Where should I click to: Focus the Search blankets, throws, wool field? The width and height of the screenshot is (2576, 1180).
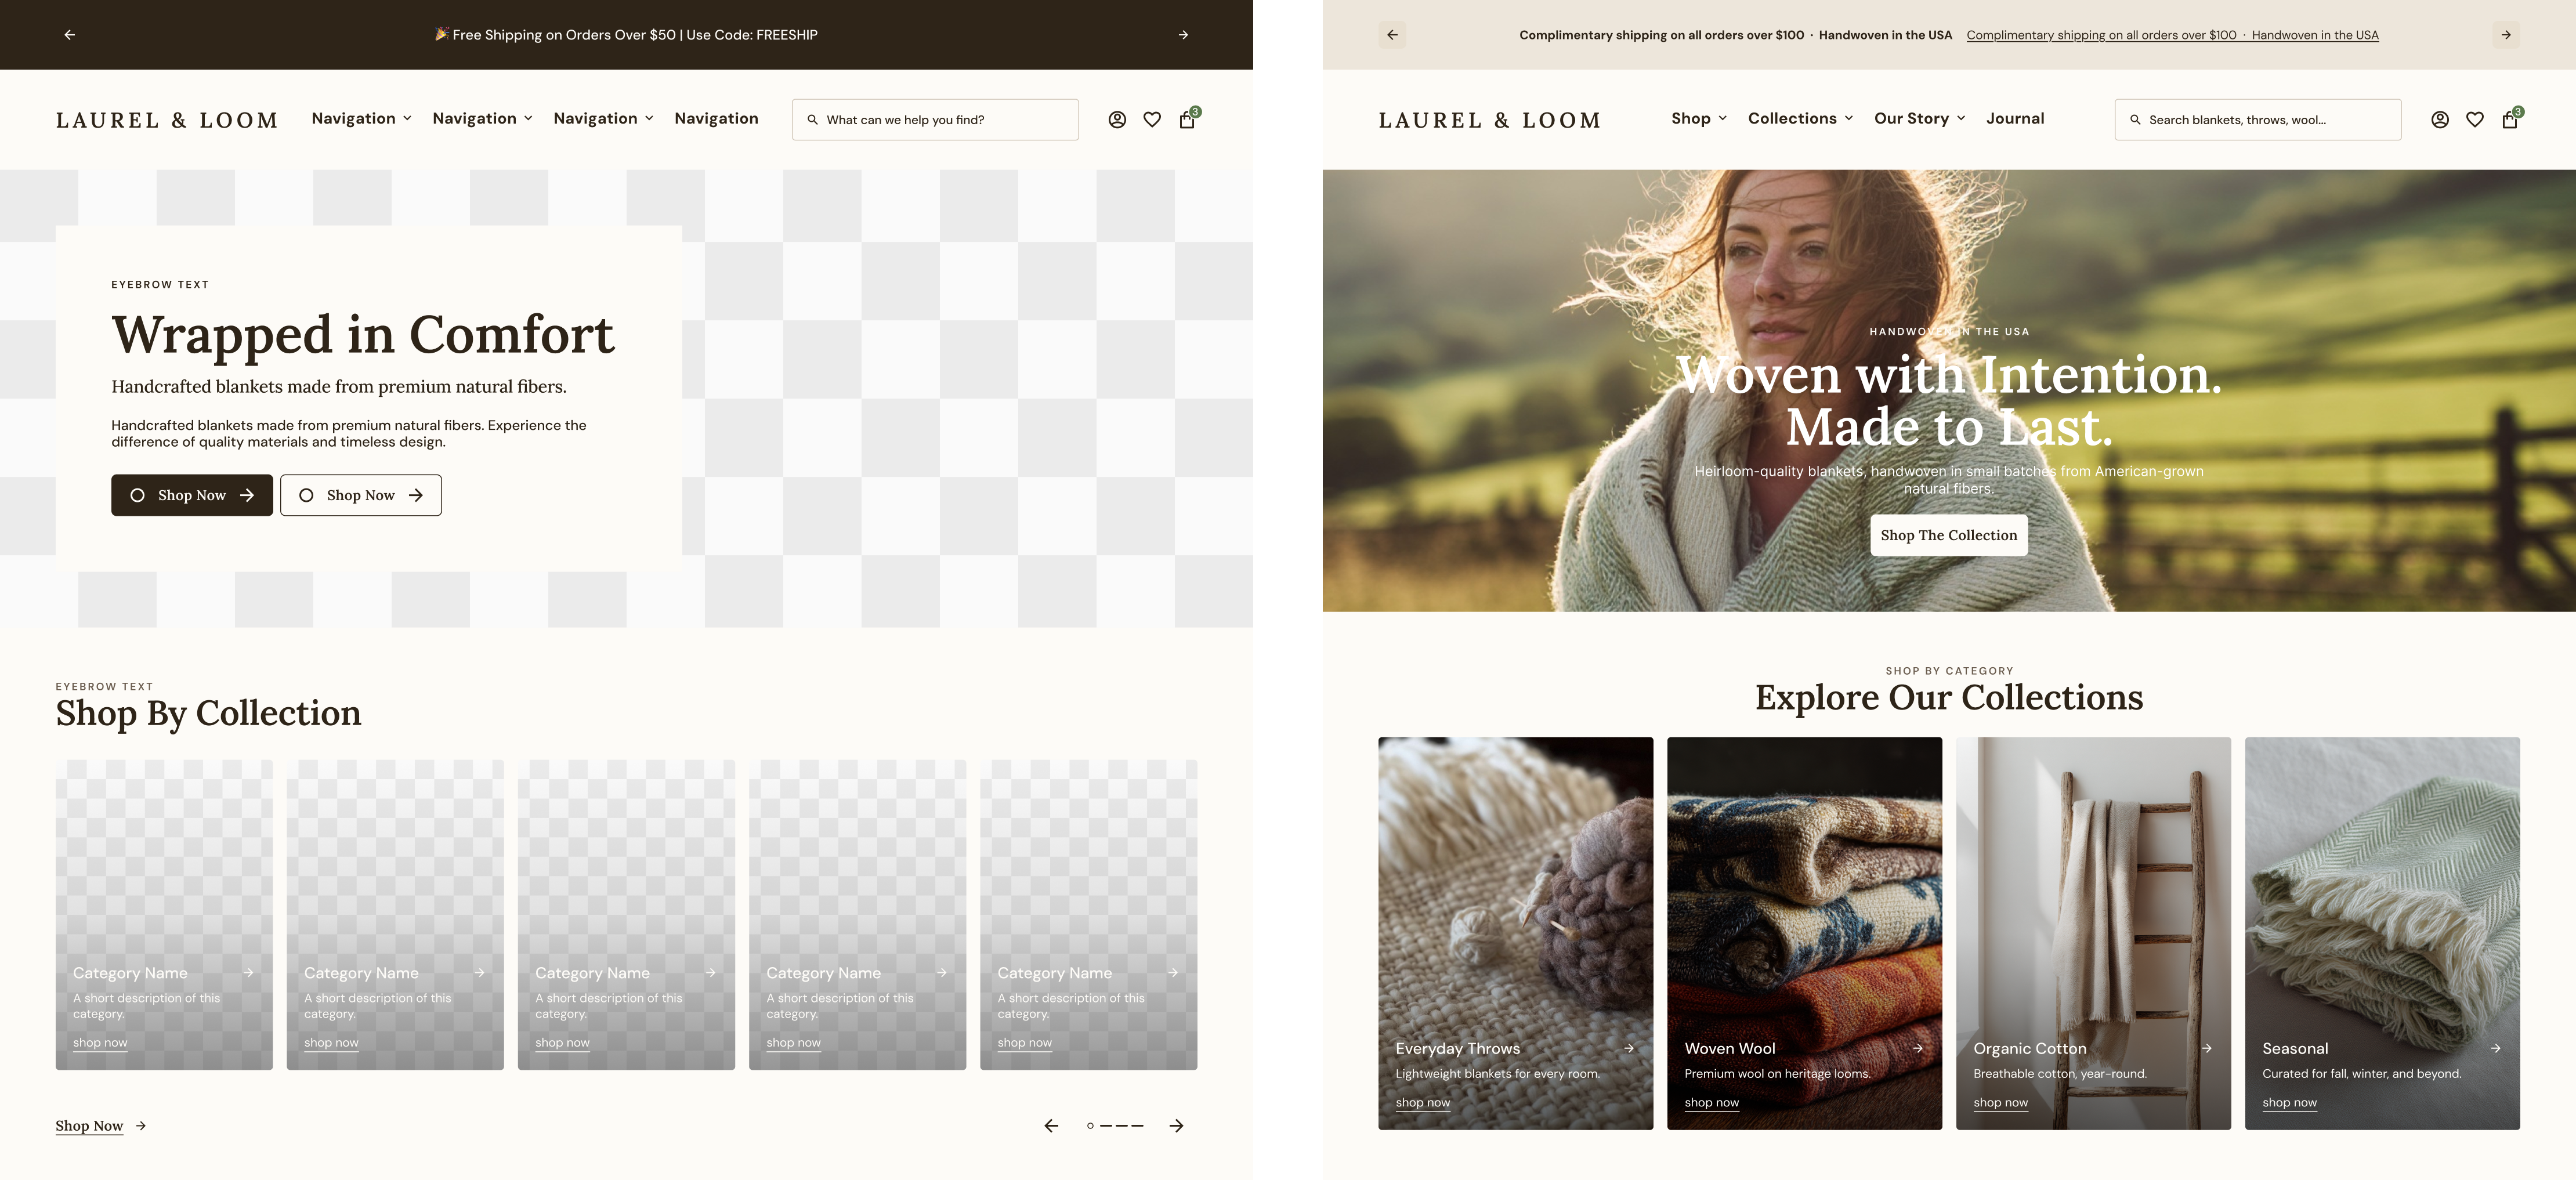(x=2258, y=120)
